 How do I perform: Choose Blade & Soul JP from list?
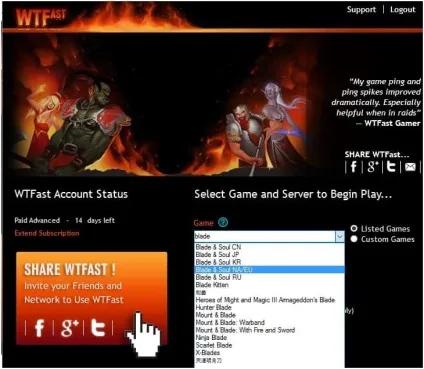coord(269,254)
